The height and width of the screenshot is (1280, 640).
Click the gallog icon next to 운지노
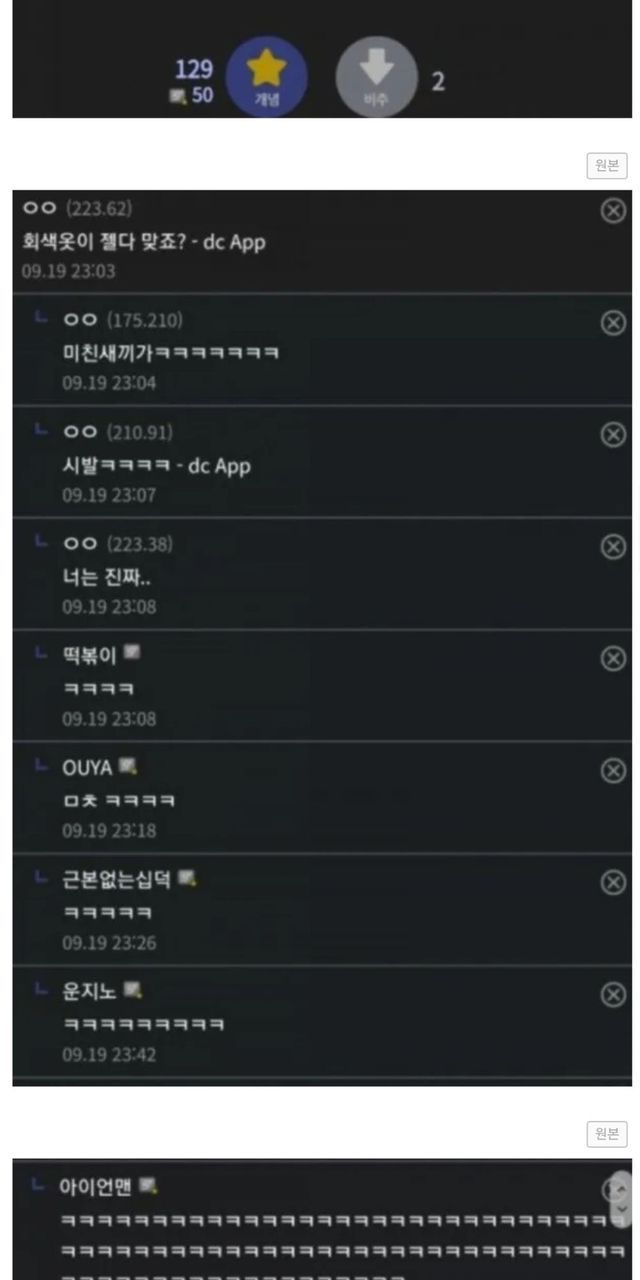pos(133,990)
